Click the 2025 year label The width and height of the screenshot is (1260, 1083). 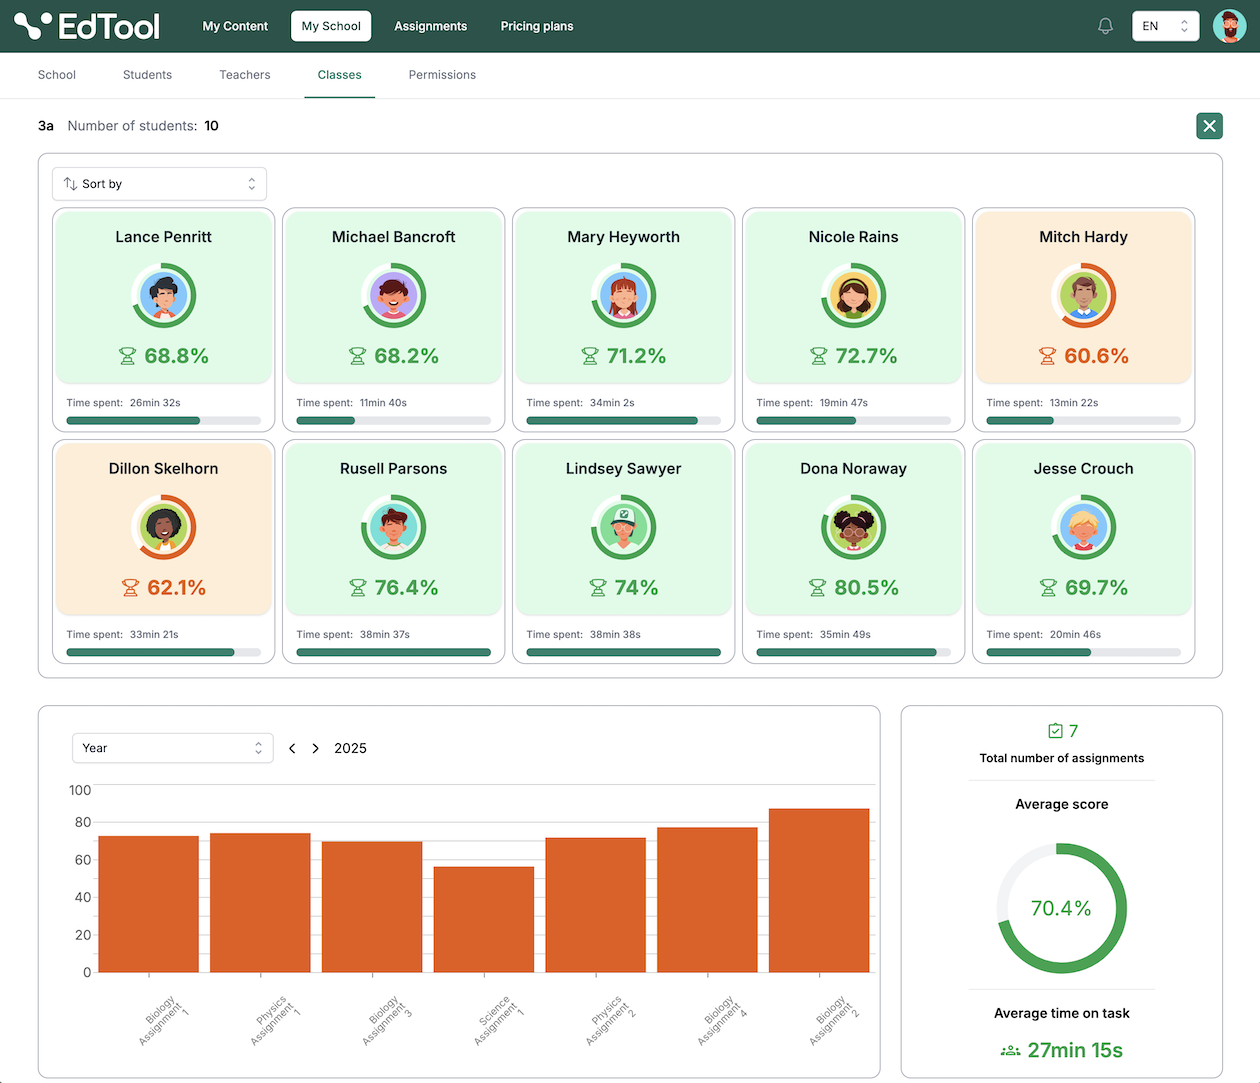350,748
